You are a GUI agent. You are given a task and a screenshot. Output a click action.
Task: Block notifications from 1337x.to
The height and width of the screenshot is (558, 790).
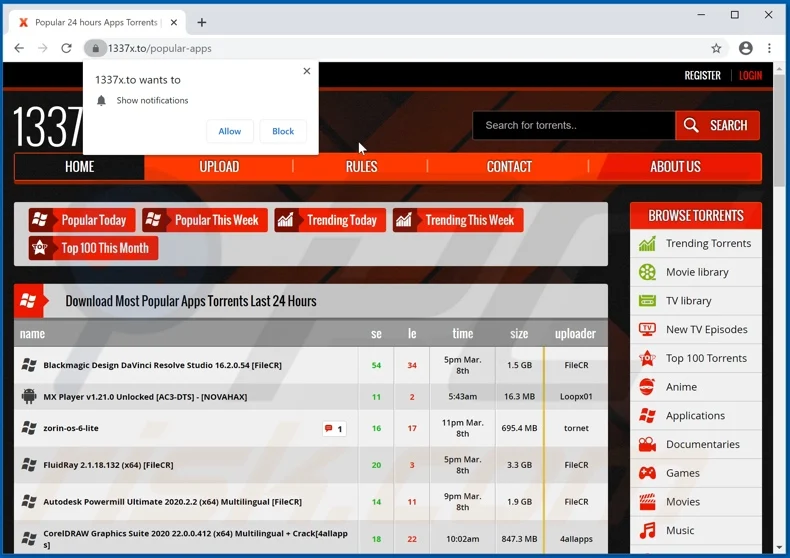click(x=283, y=131)
